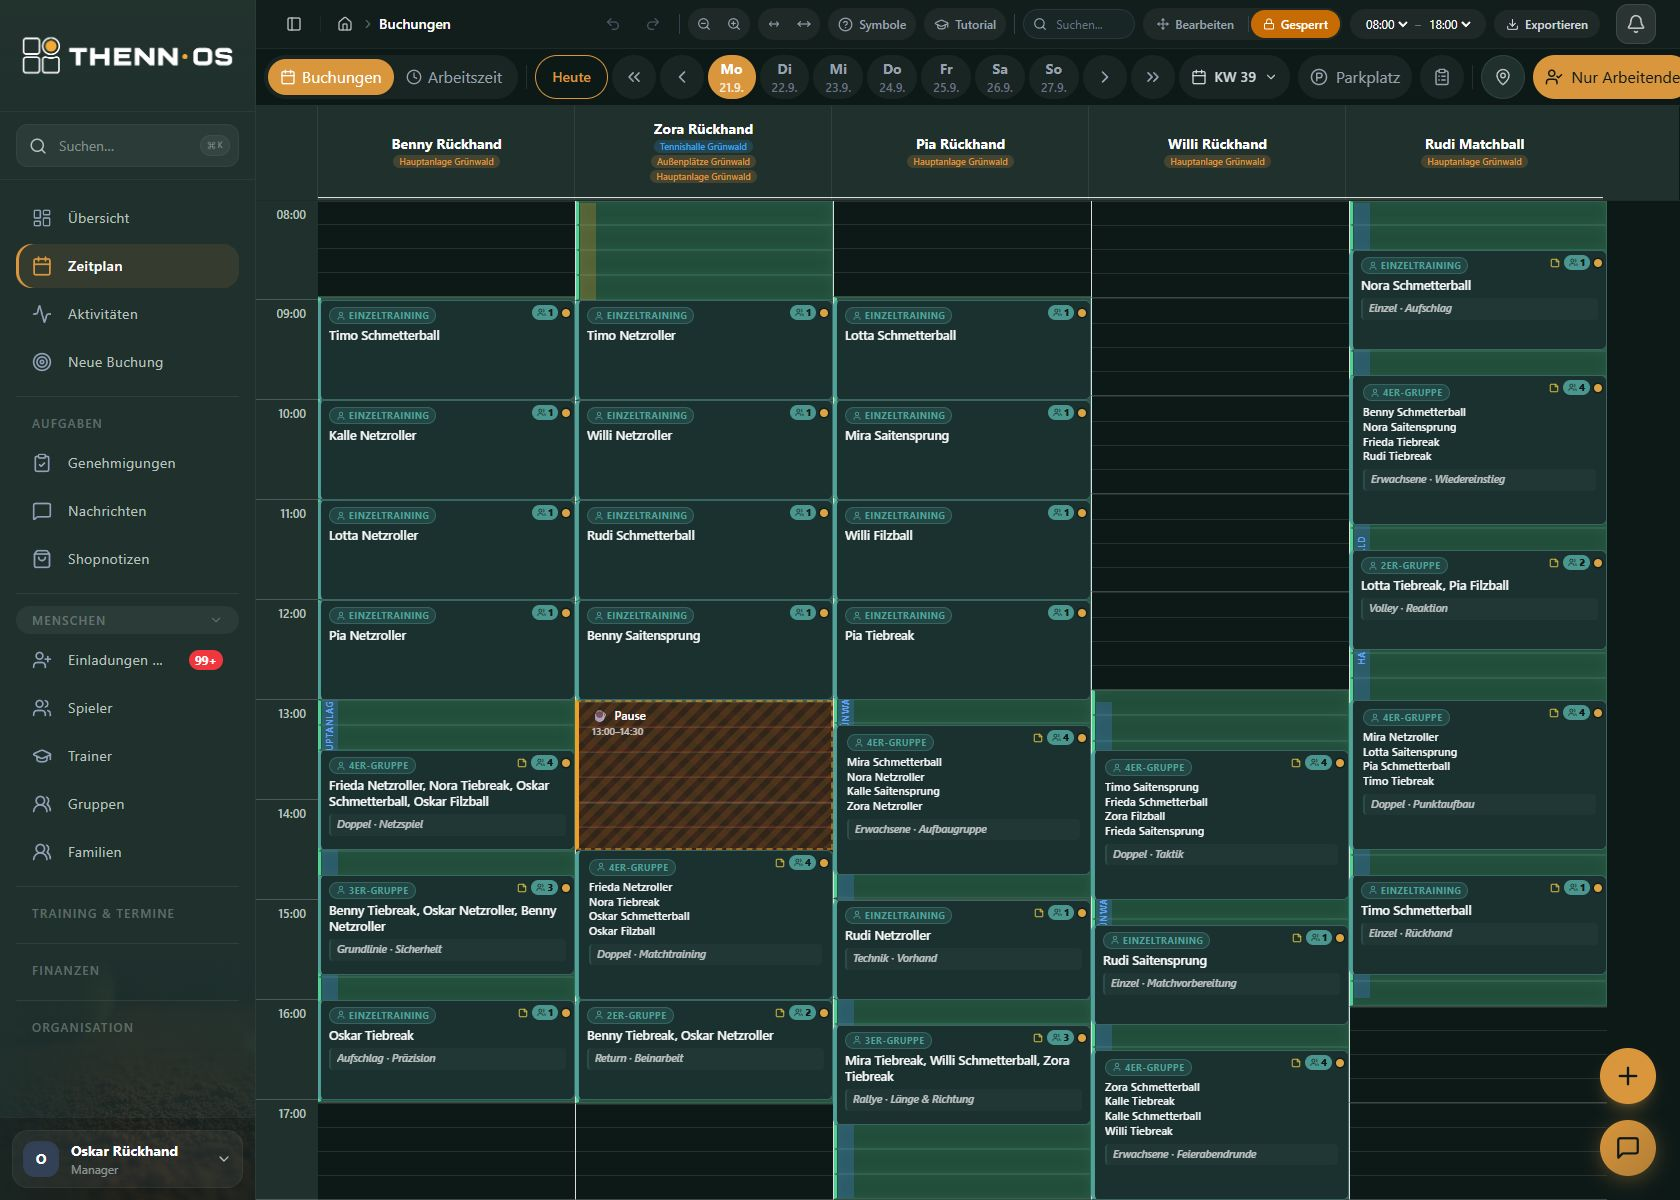The width and height of the screenshot is (1680, 1200).
Task: Open Übersicht in sidebar
Action: (x=127, y=218)
